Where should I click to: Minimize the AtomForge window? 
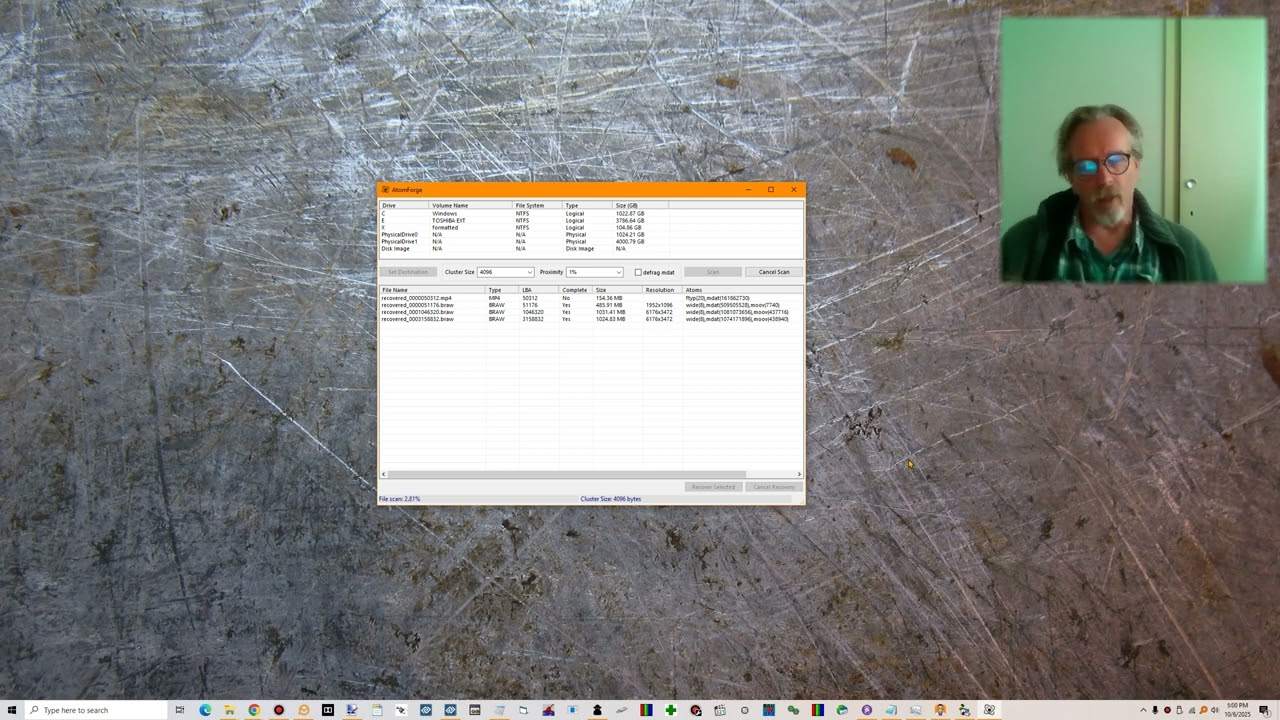[748, 189]
